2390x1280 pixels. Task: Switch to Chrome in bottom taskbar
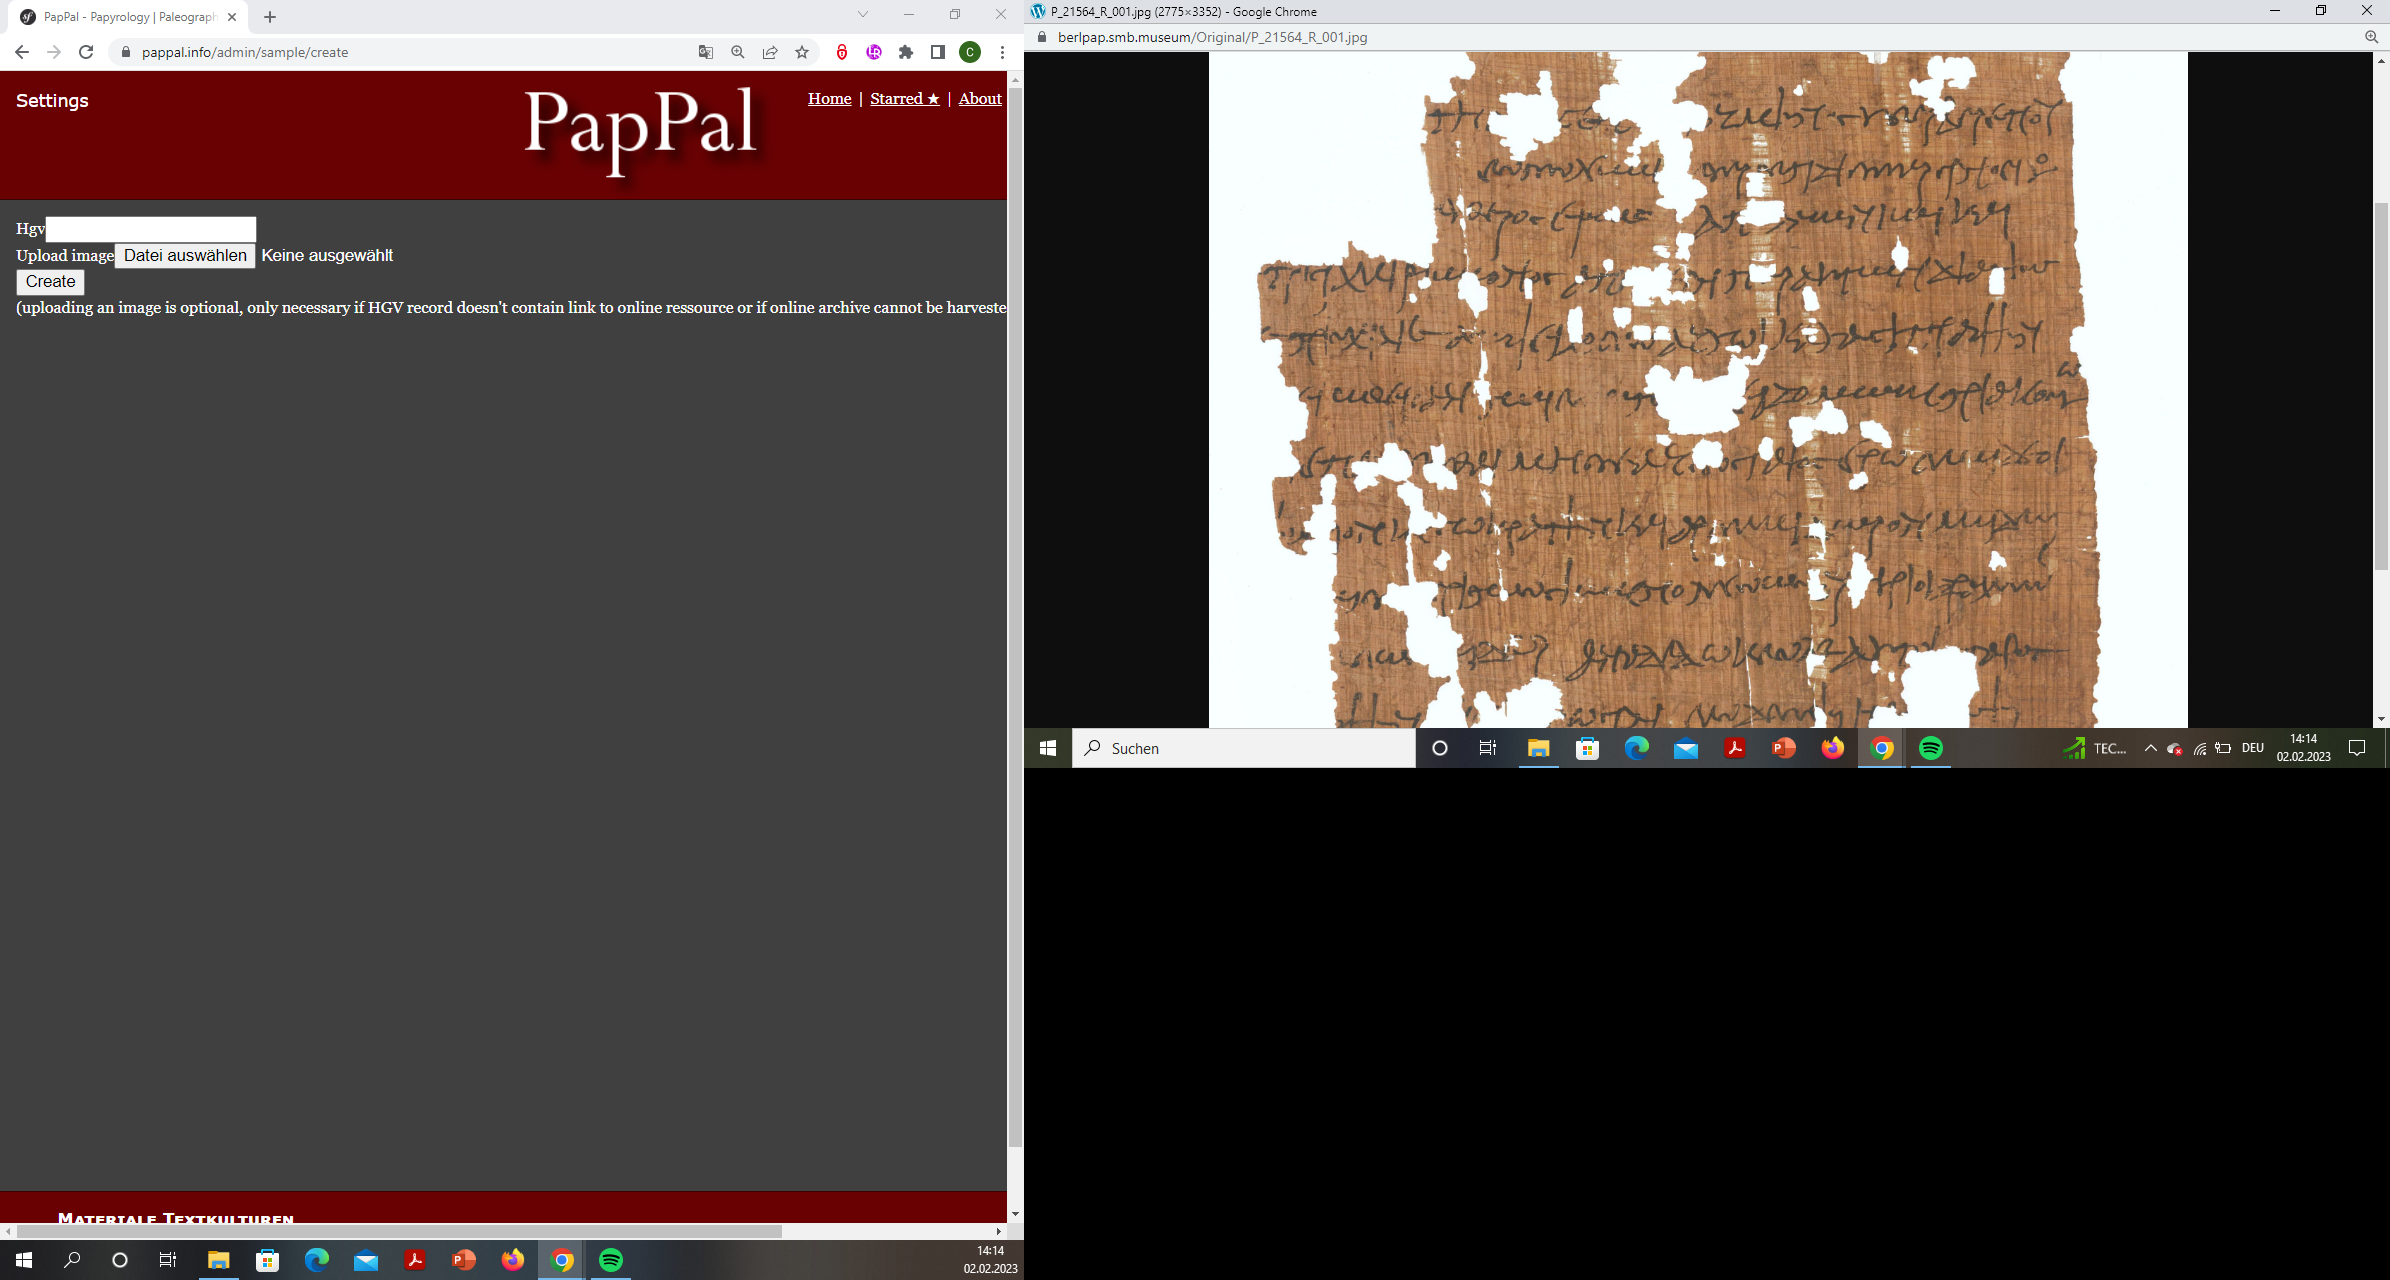click(x=562, y=1260)
